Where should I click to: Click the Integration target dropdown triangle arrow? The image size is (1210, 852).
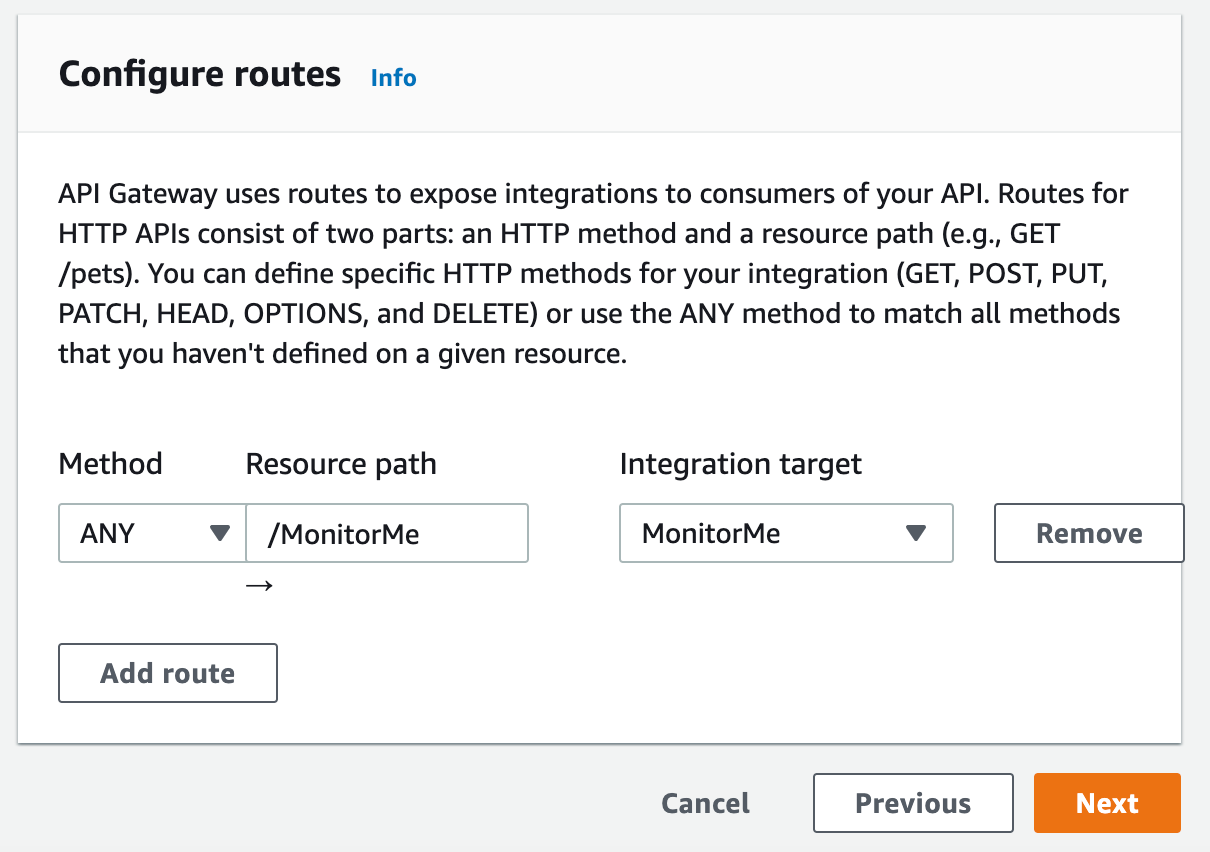[x=915, y=533]
